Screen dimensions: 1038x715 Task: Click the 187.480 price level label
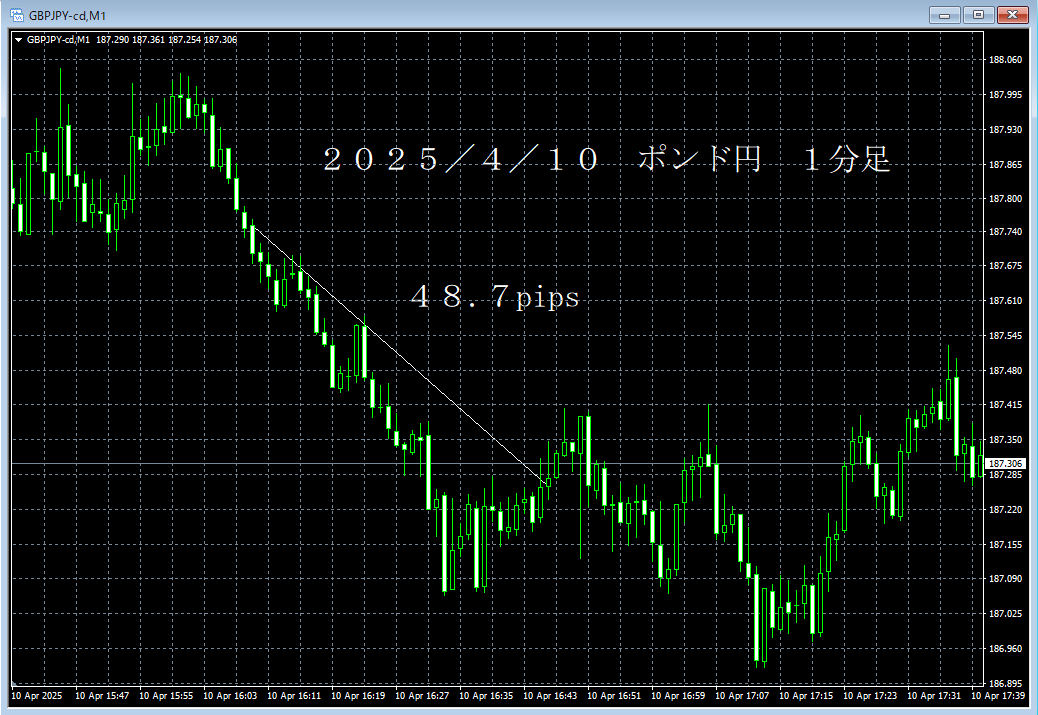1005,371
